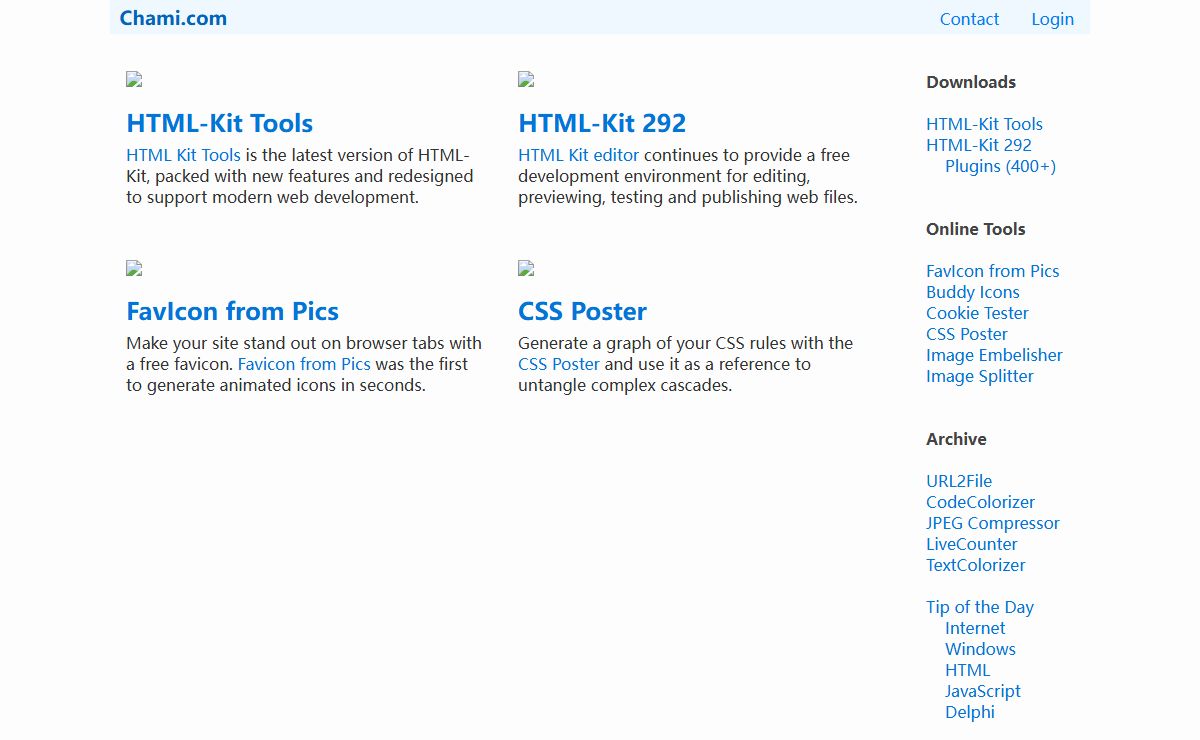Click the Archive sidebar heading
Screen dimensions: 1200x740
(956, 439)
